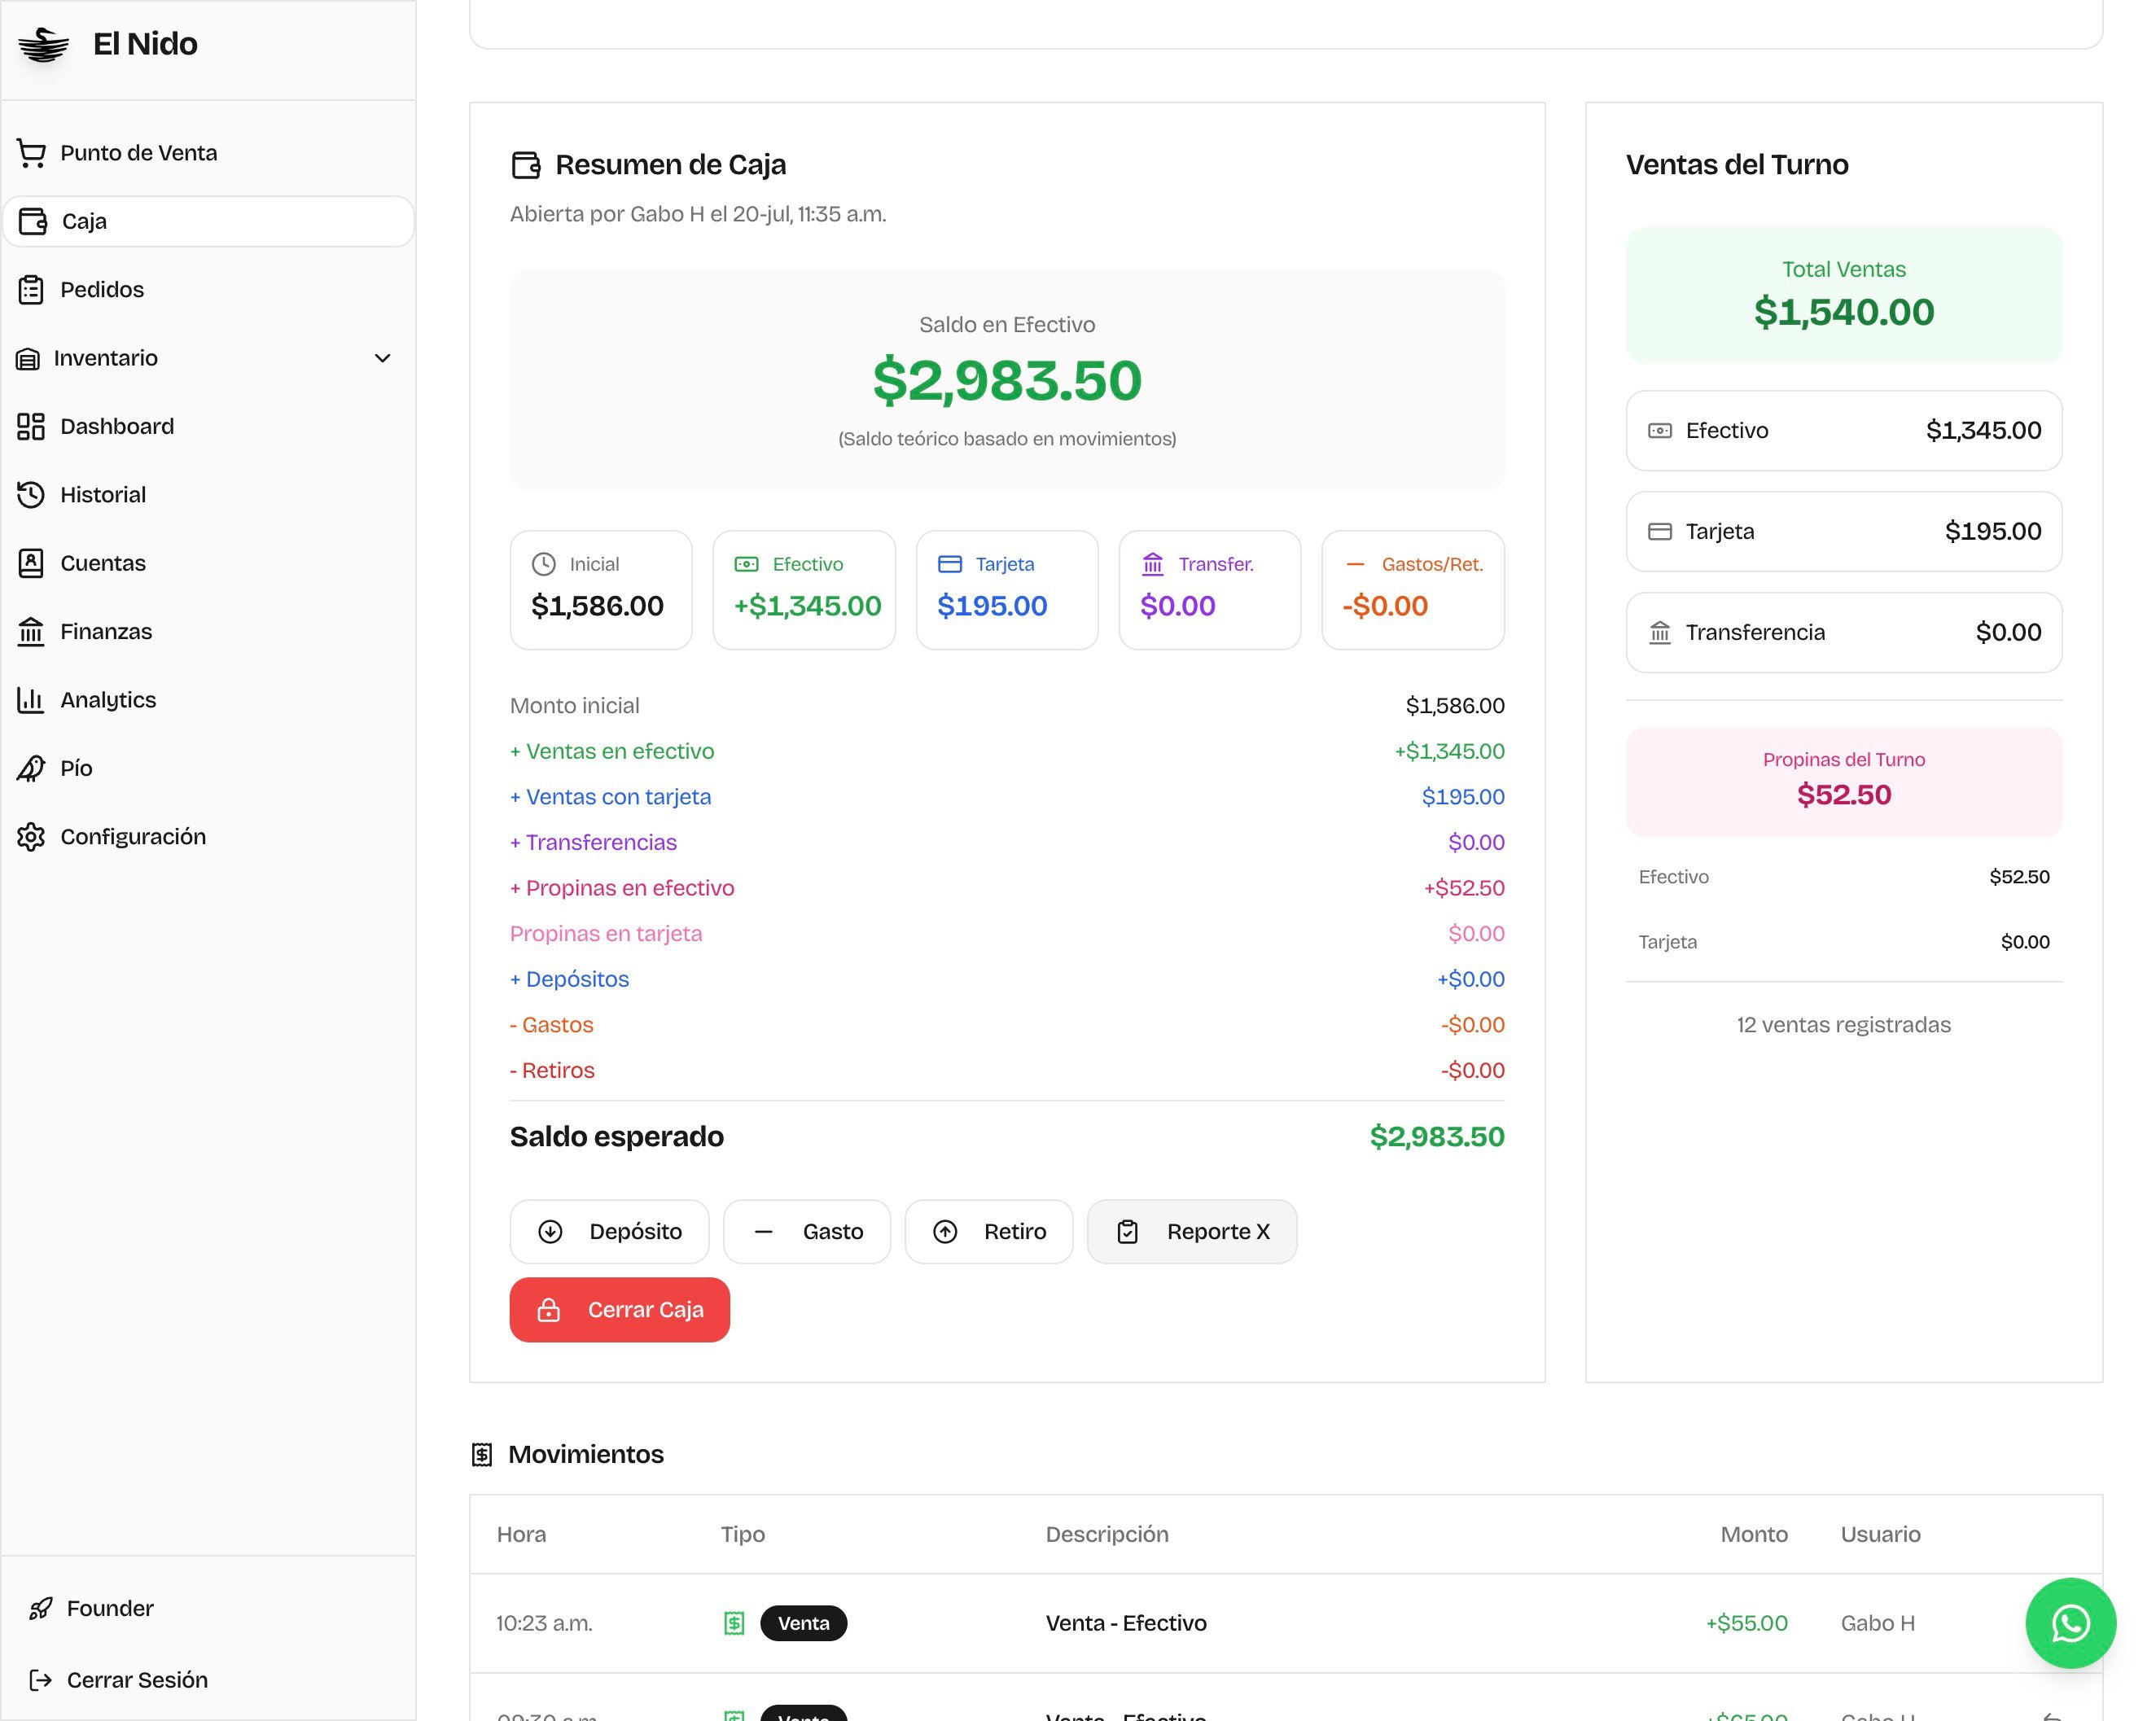Click the minus icon in Gastos/Ret. card
2156x1721 pixels.
coord(1355,564)
